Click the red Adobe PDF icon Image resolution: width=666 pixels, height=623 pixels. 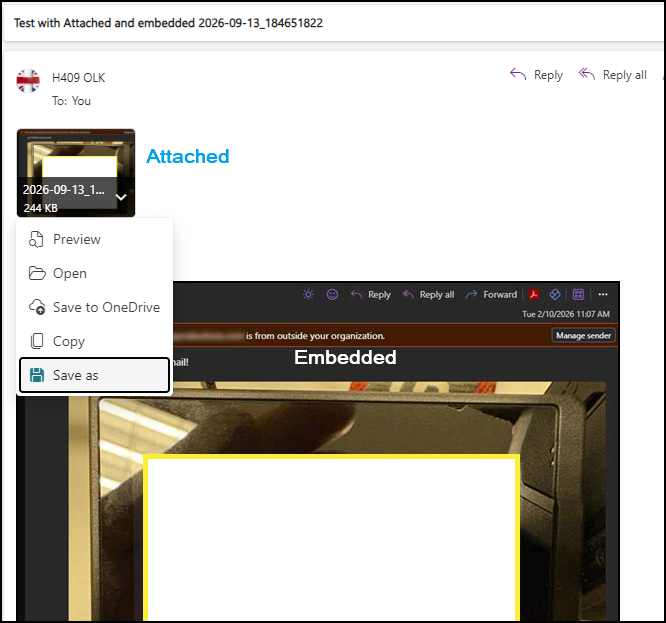(534, 294)
